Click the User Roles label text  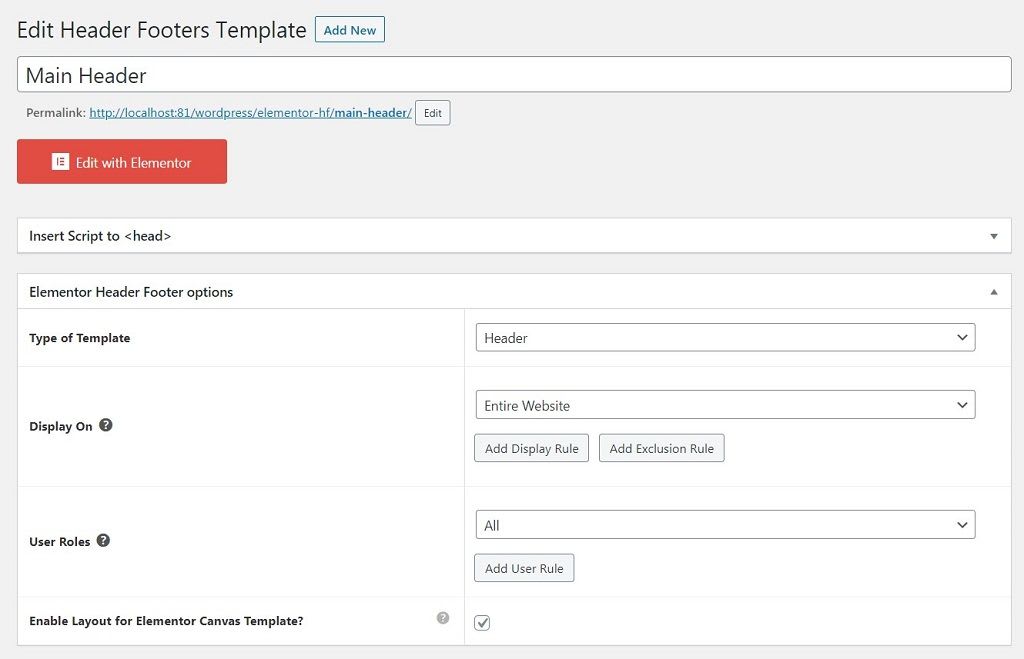pos(59,541)
